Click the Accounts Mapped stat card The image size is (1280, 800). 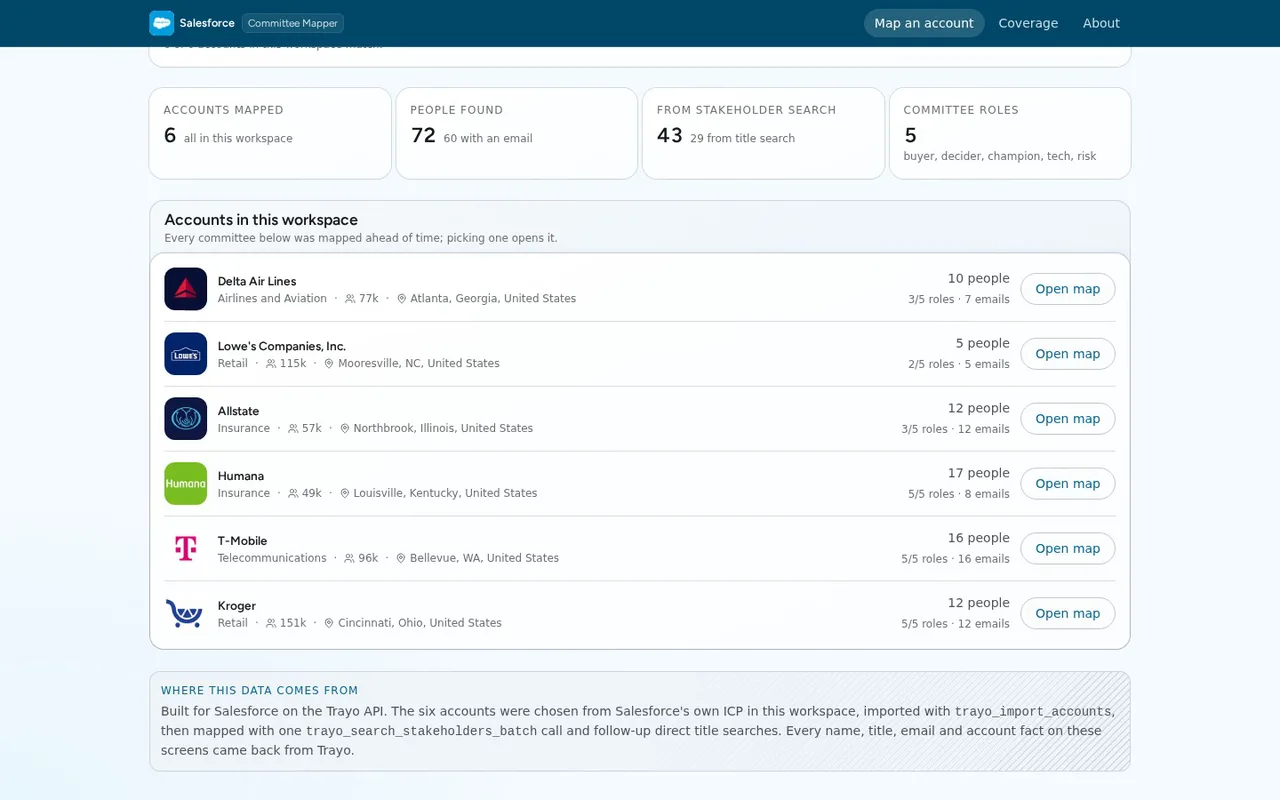(x=270, y=133)
